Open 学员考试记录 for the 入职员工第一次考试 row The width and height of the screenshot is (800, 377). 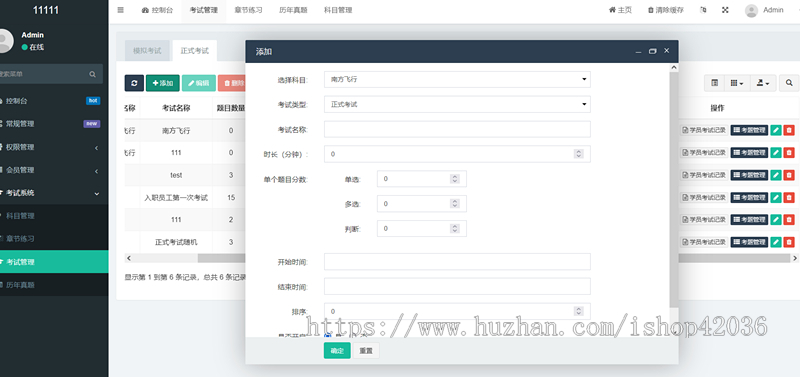point(704,197)
